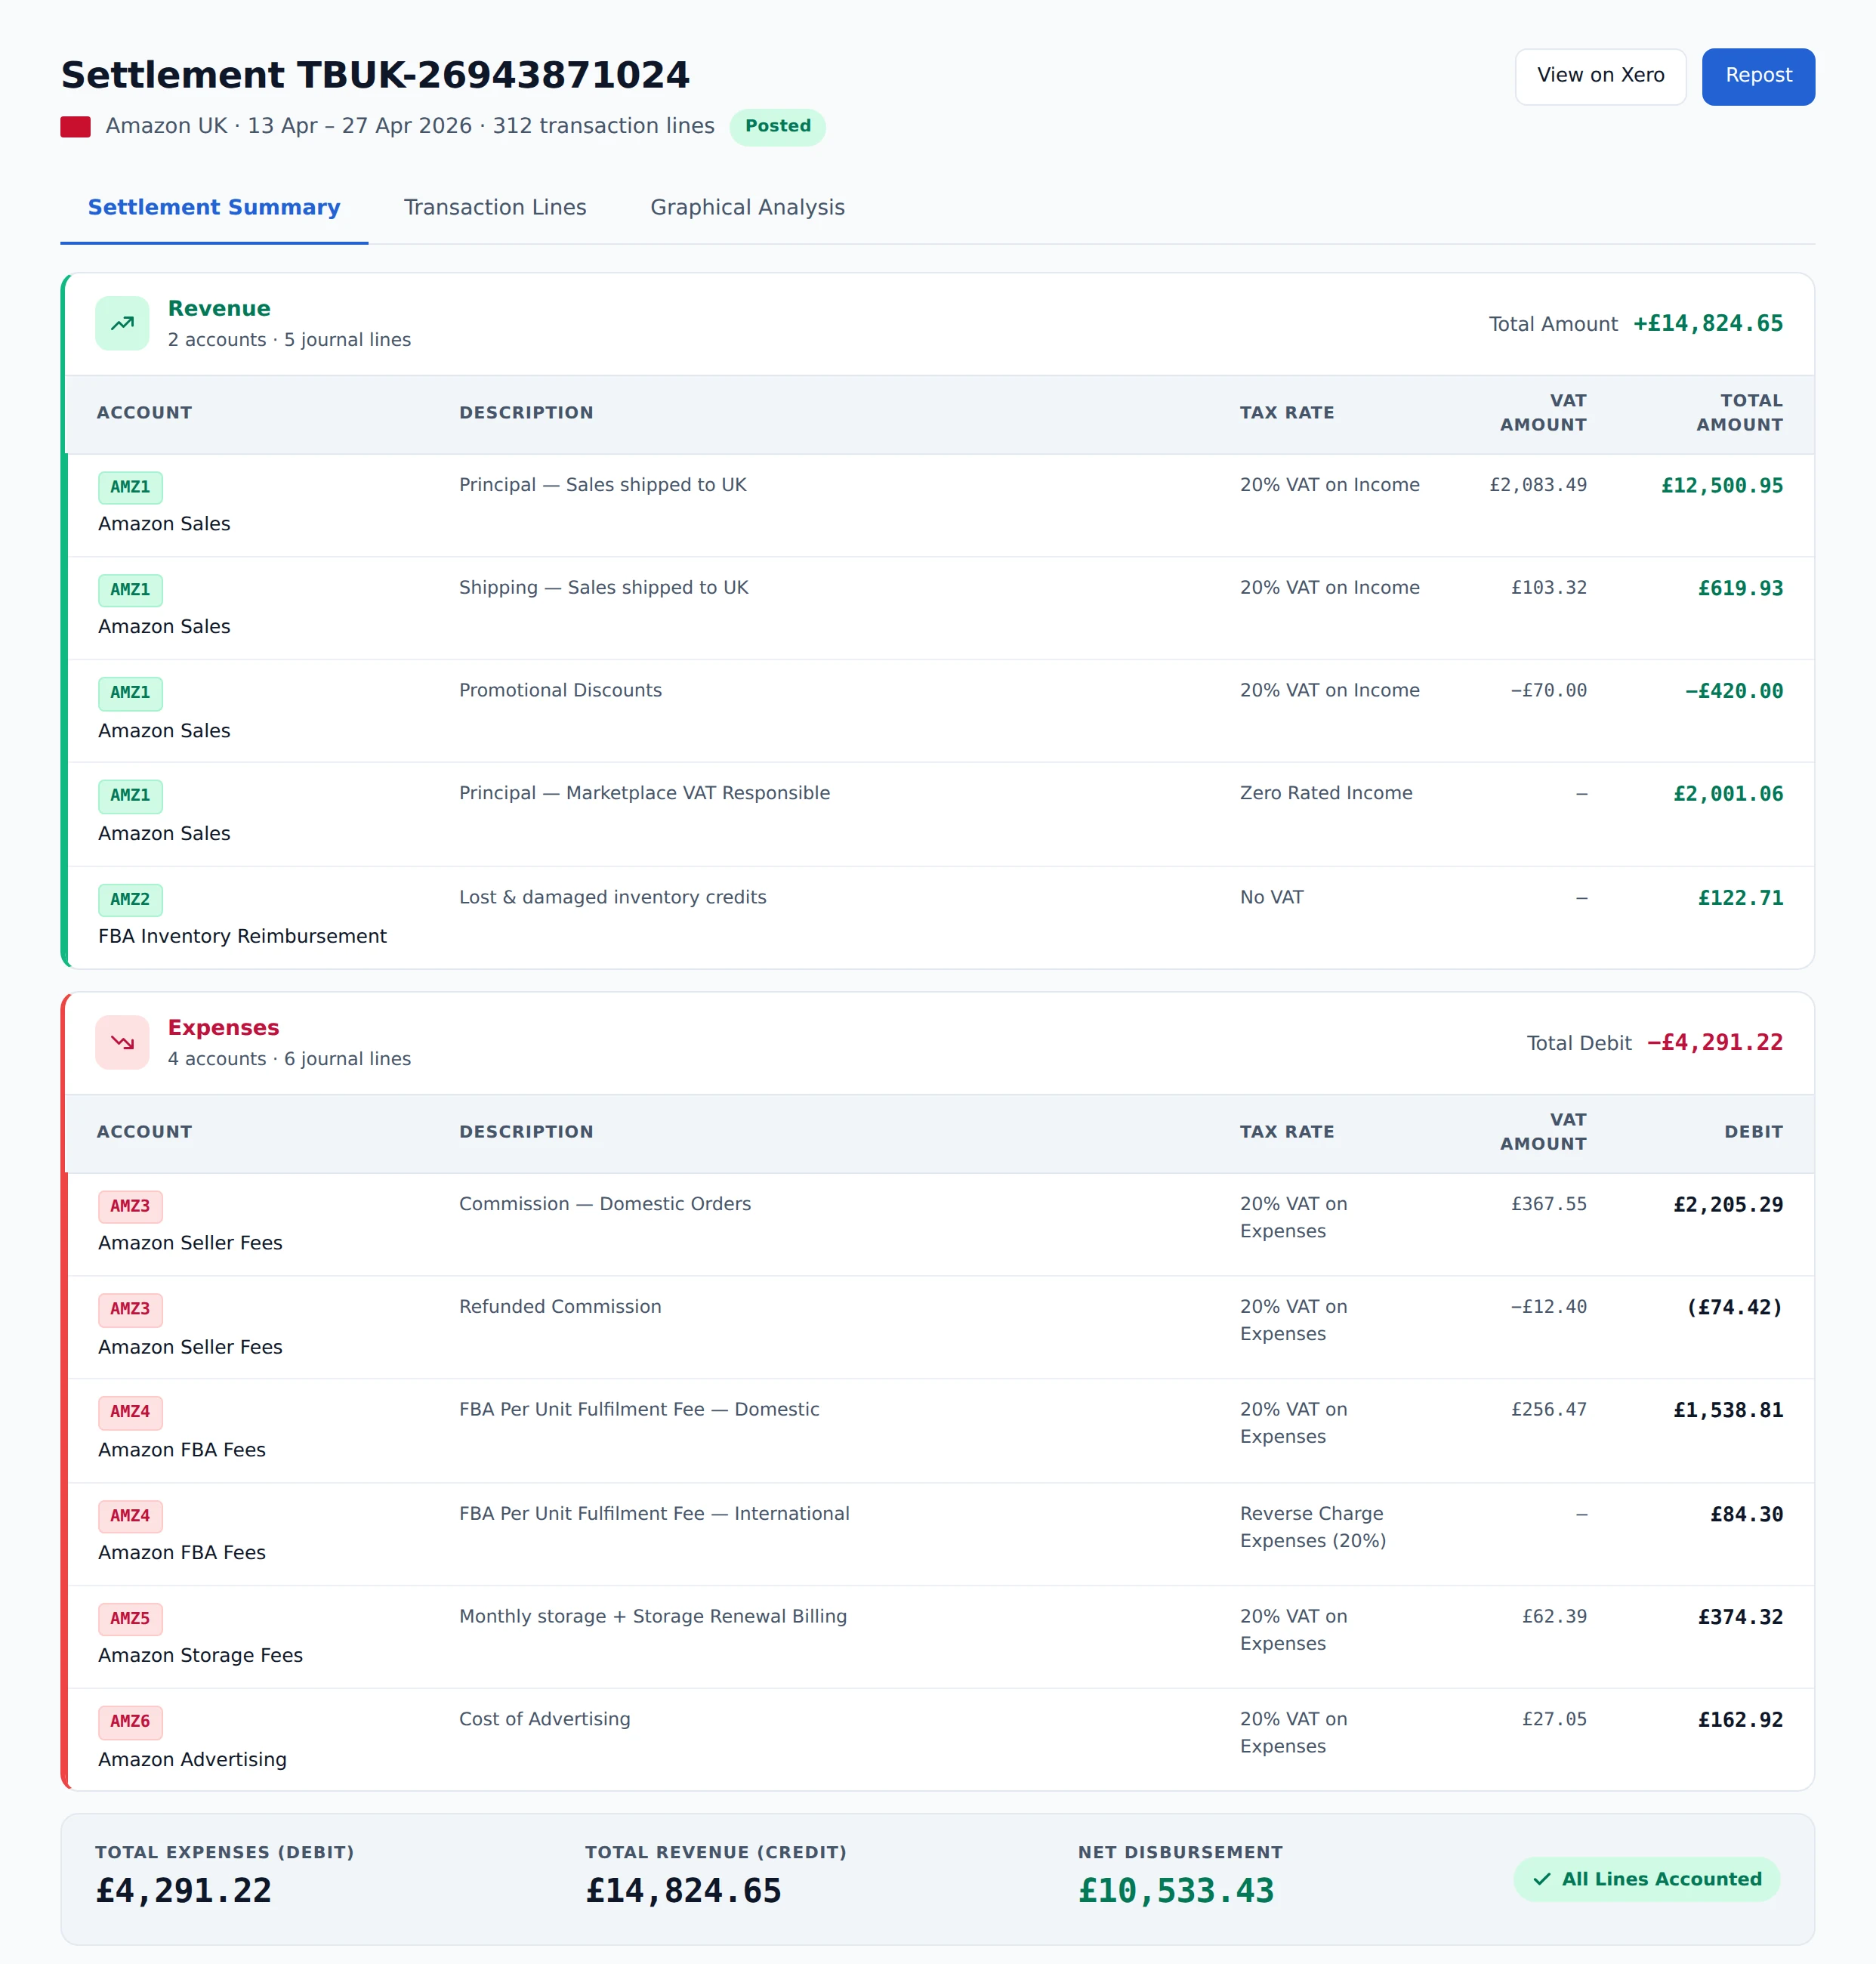Click 'Zero Rated Income' tax rate

(x=1326, y=794)
